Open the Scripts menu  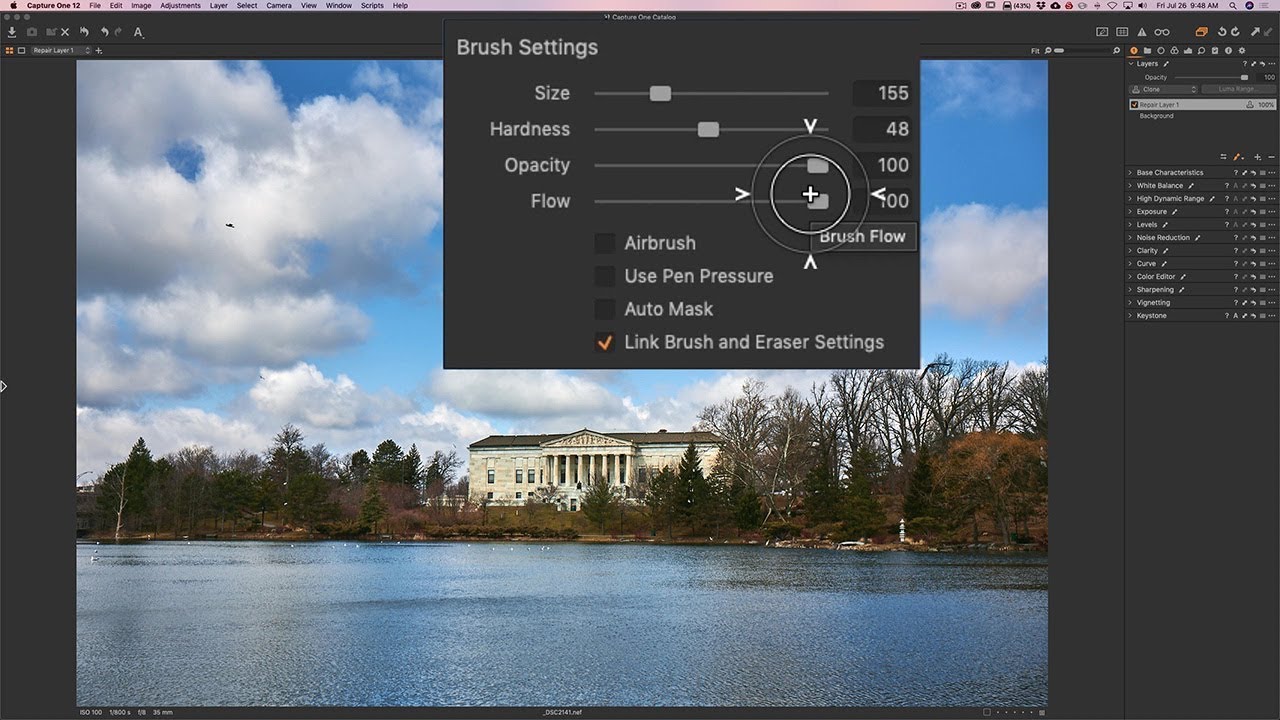point(372,5)
